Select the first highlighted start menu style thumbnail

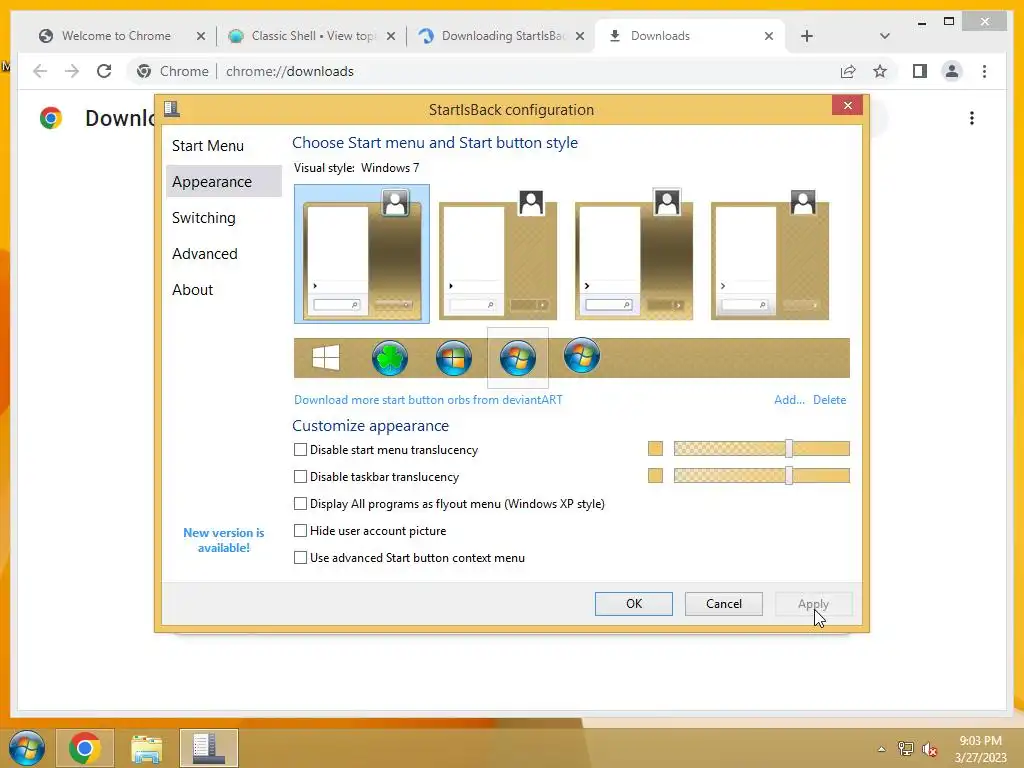click(x=362, y=253)
